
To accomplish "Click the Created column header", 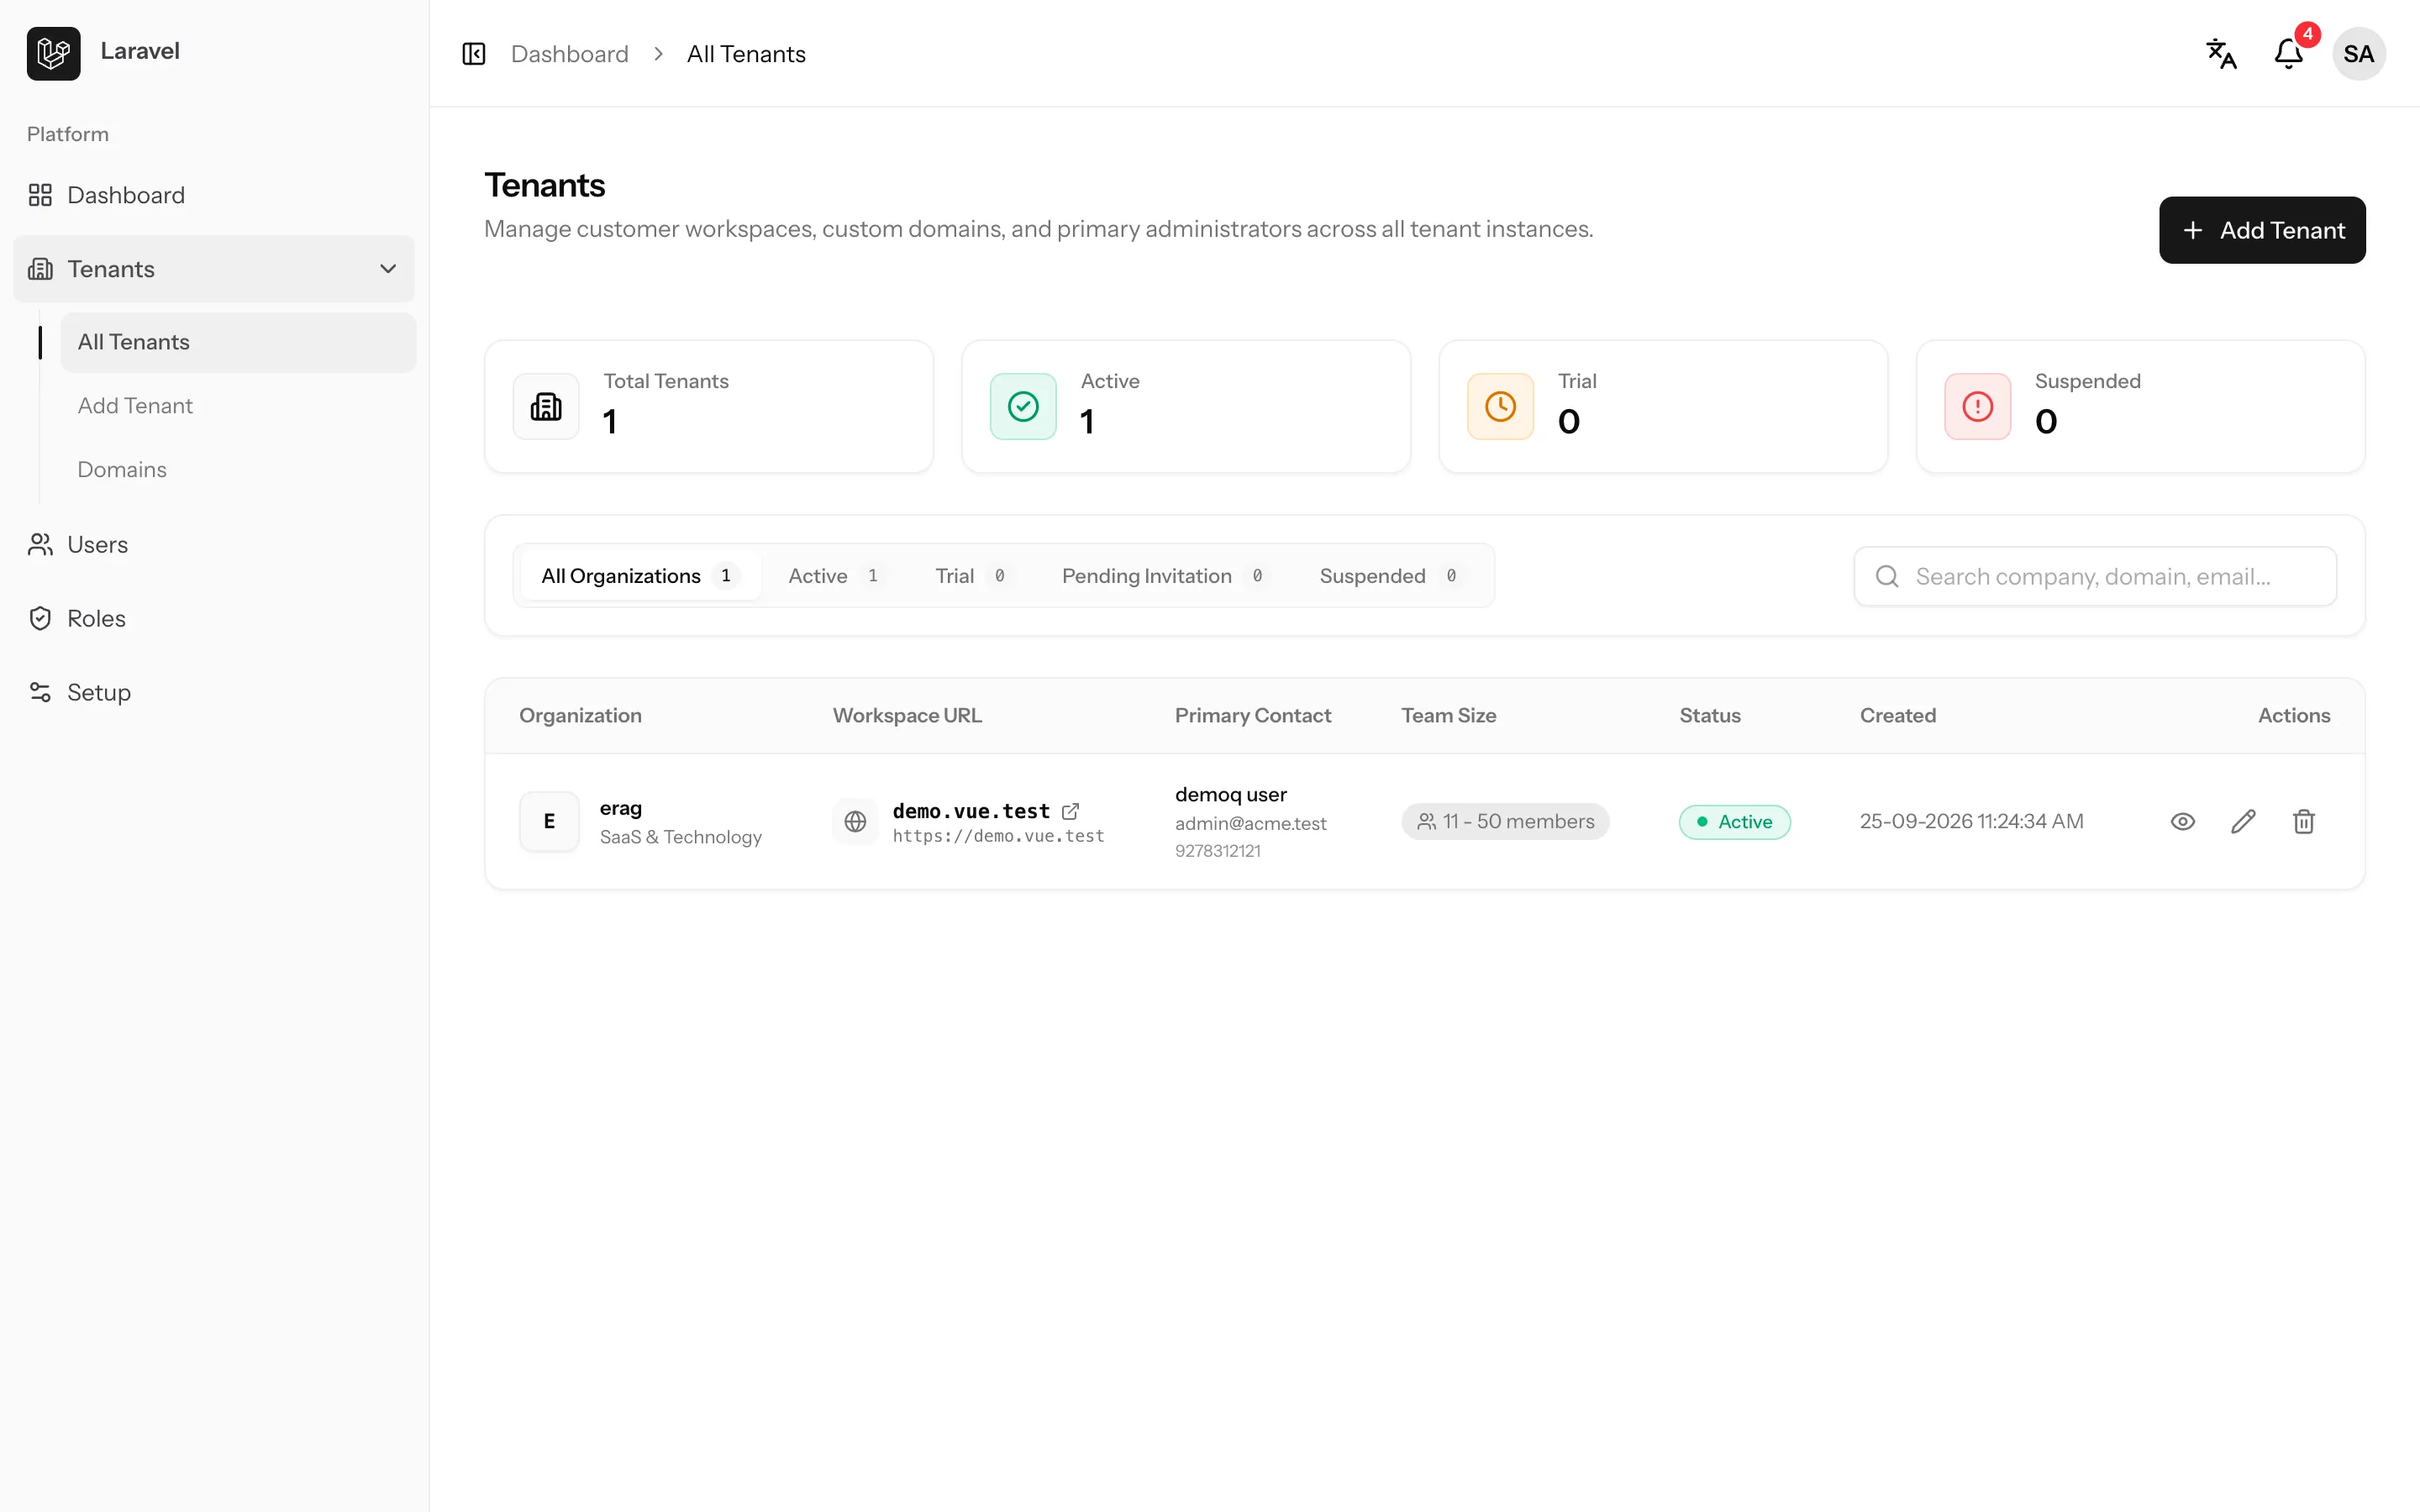I will pos(1898,716).
